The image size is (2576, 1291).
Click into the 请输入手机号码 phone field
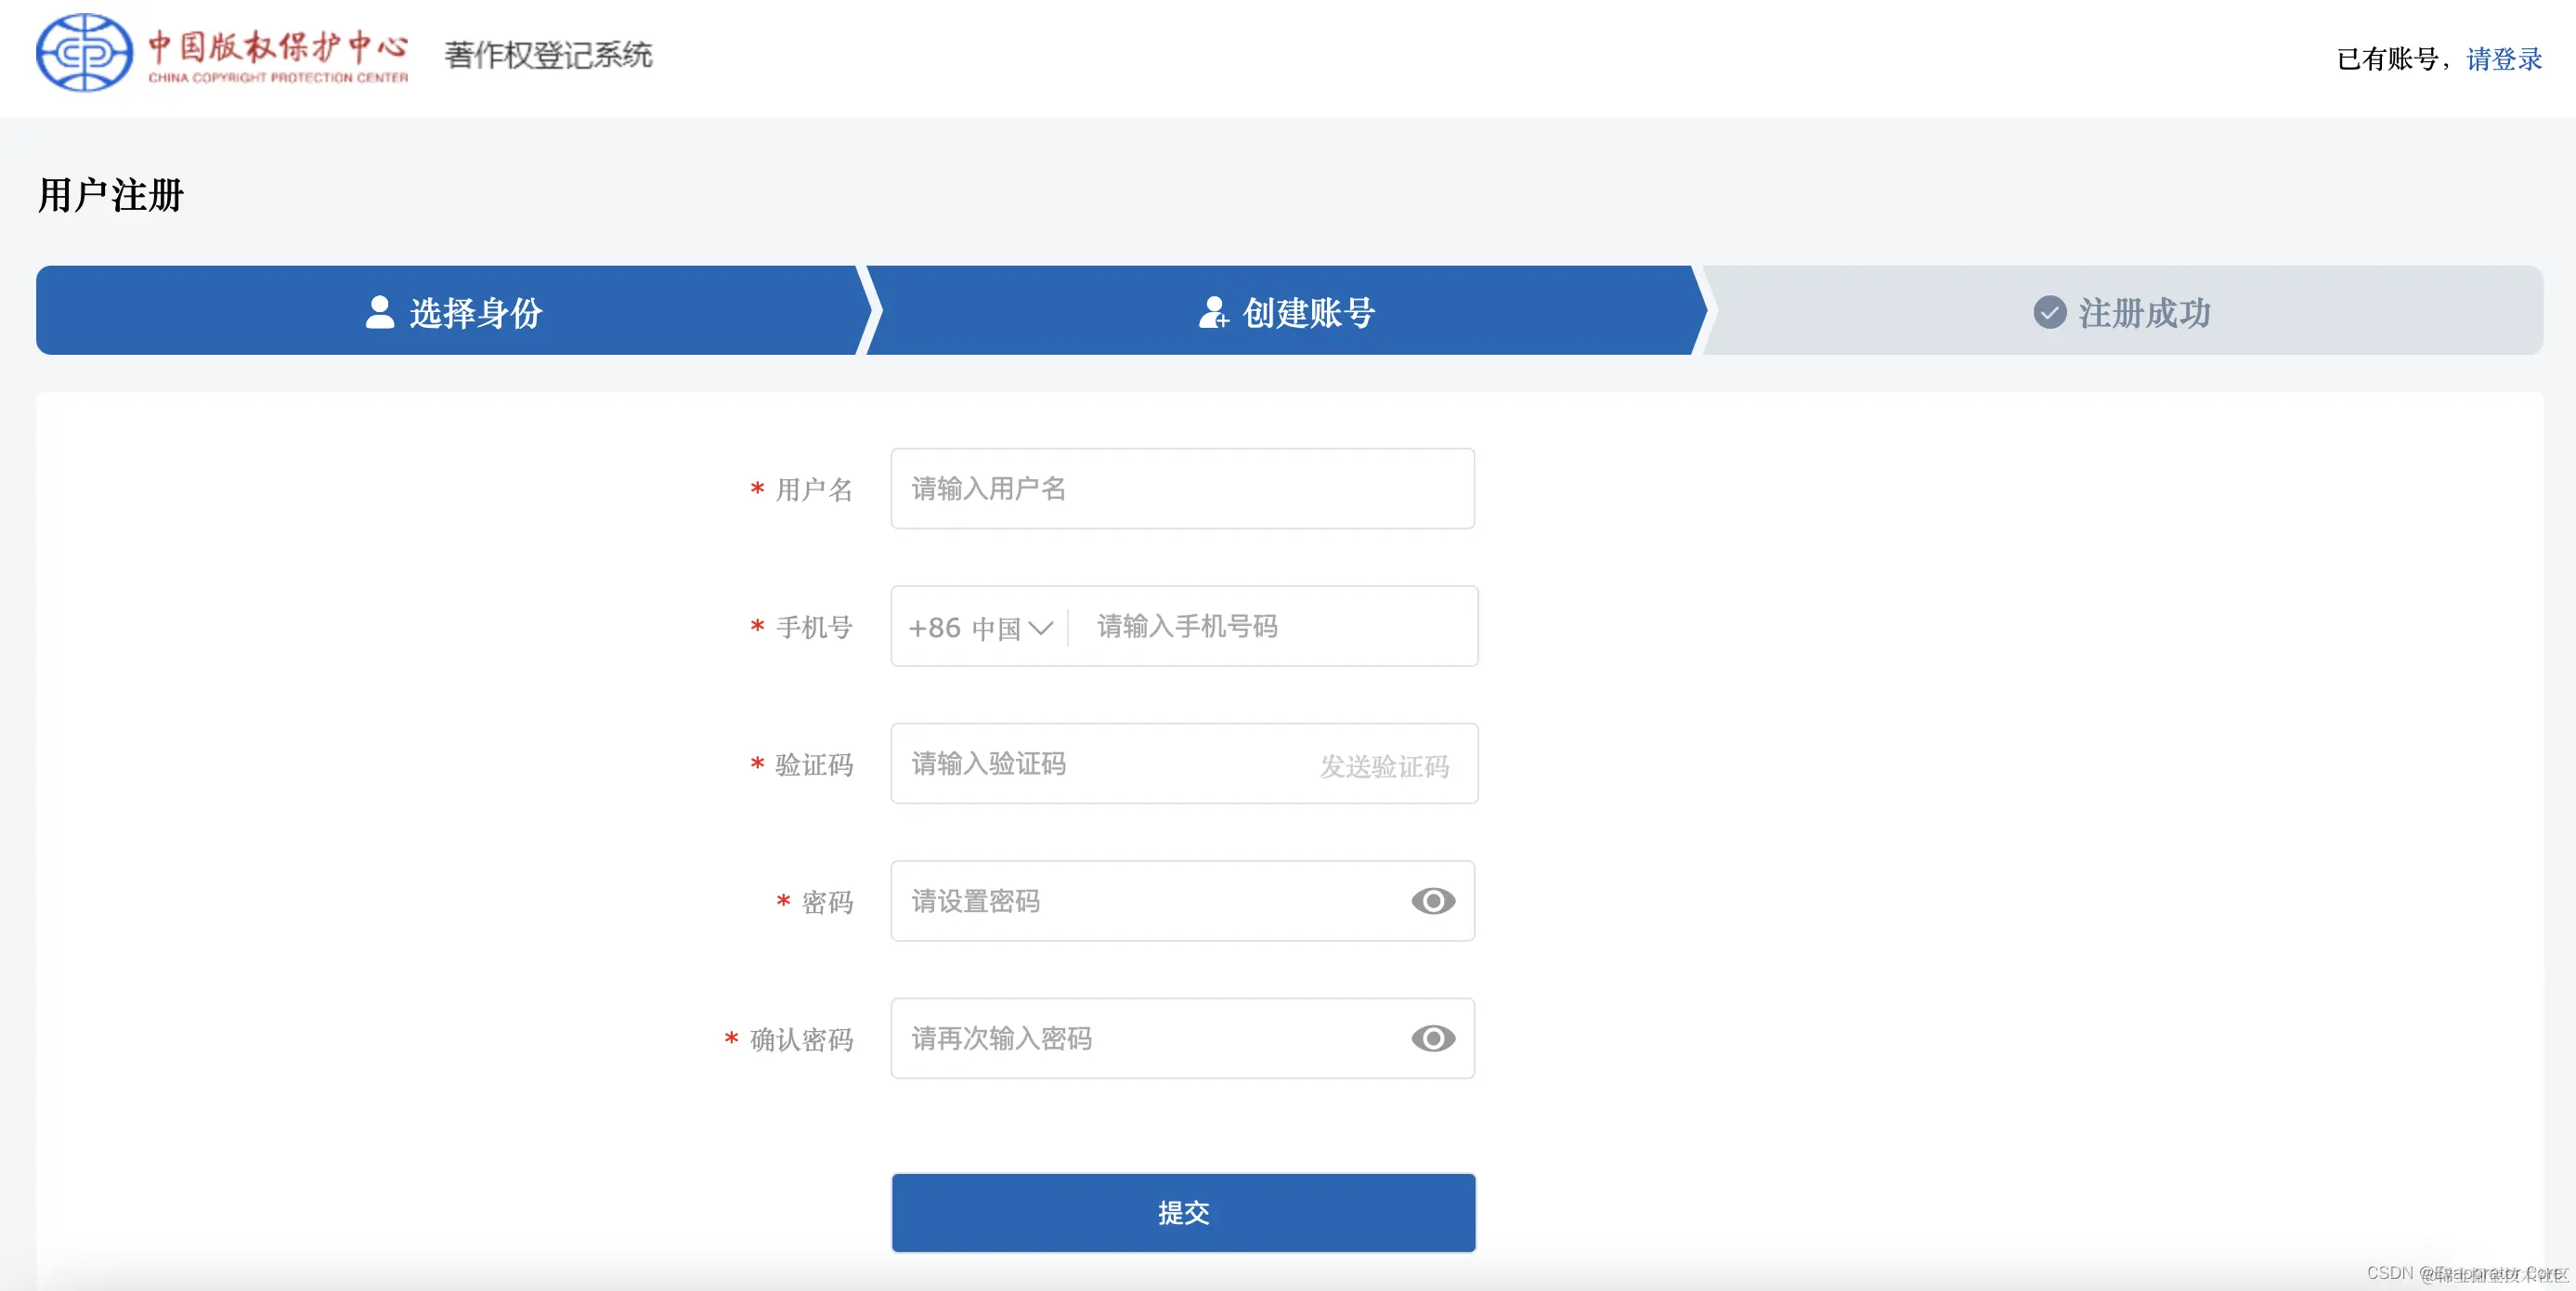point(1270,627)
